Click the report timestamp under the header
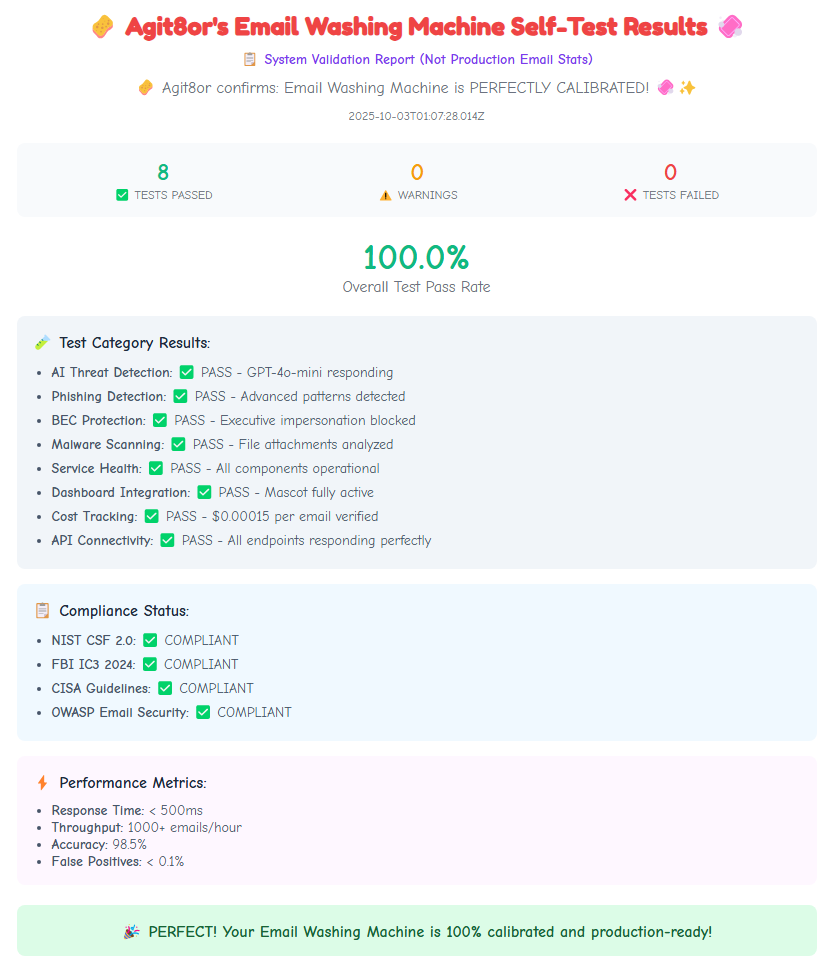 coord(416,116)
